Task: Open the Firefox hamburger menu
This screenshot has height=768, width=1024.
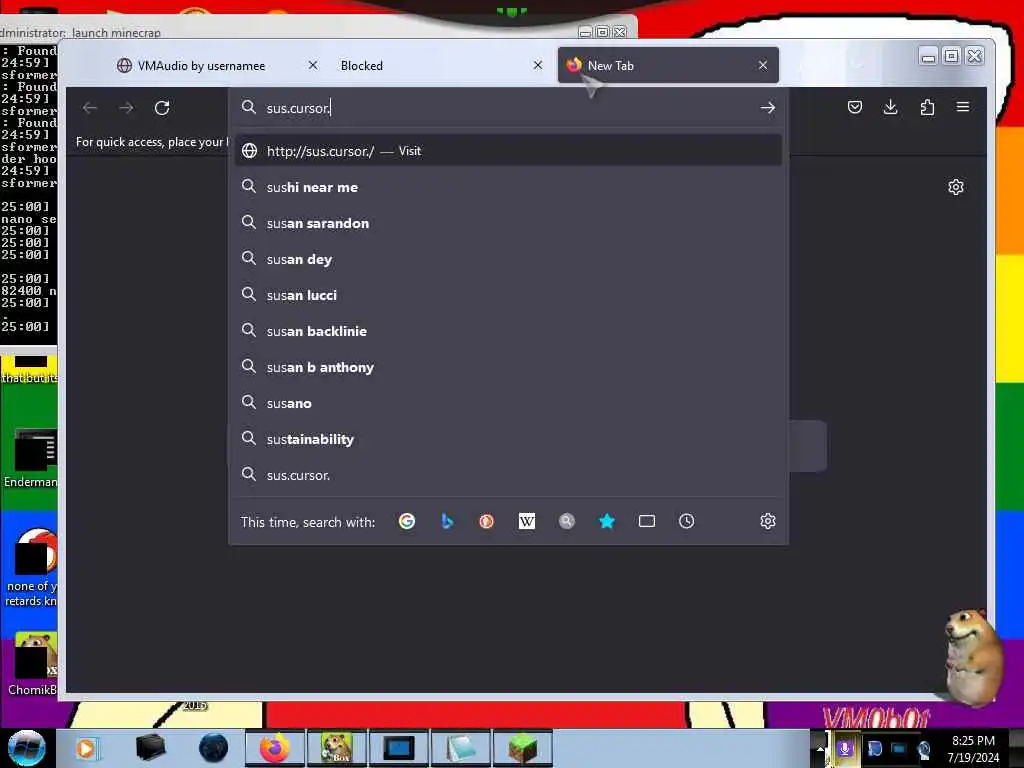Action: (963, 107)
